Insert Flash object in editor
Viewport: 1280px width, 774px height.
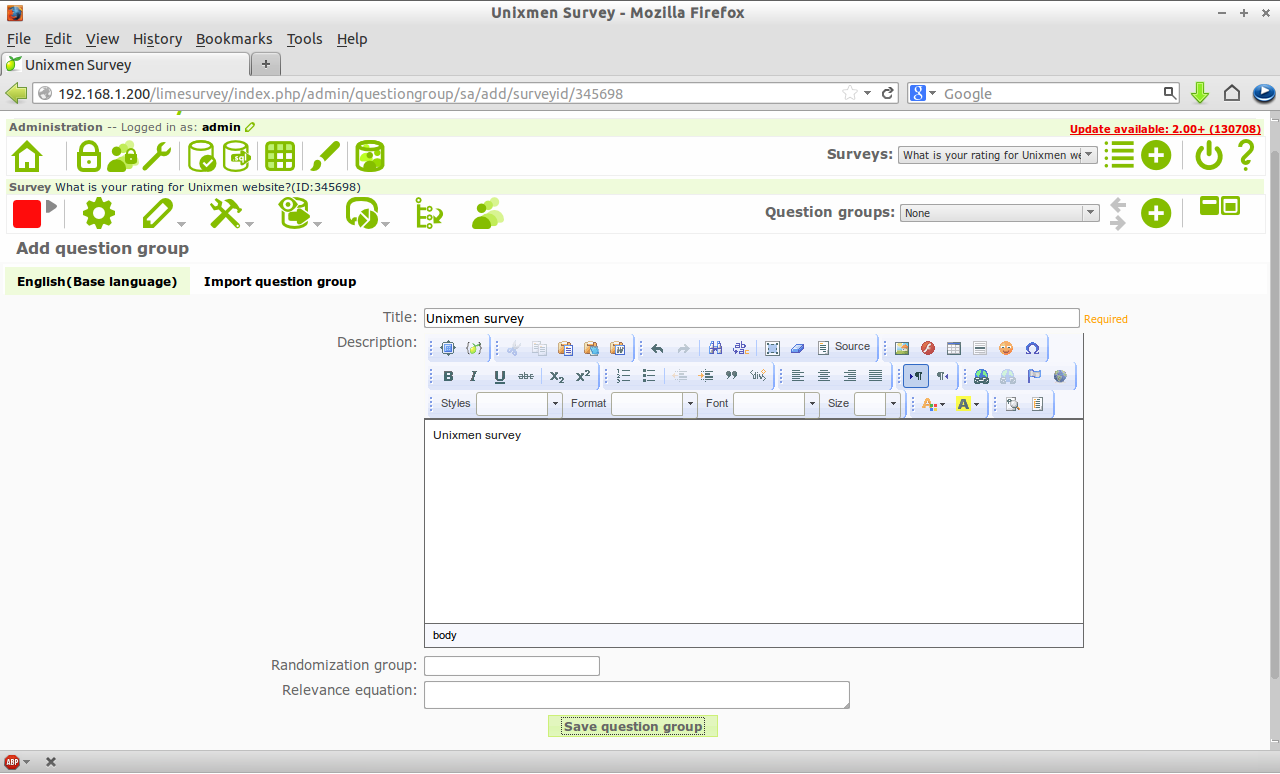[928, 348]
